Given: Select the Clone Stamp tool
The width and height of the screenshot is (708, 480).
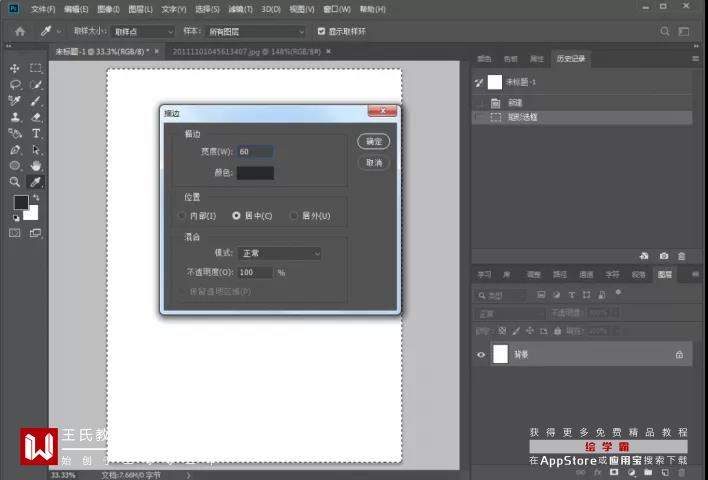Looking at the screenshot, I should 14,117.
